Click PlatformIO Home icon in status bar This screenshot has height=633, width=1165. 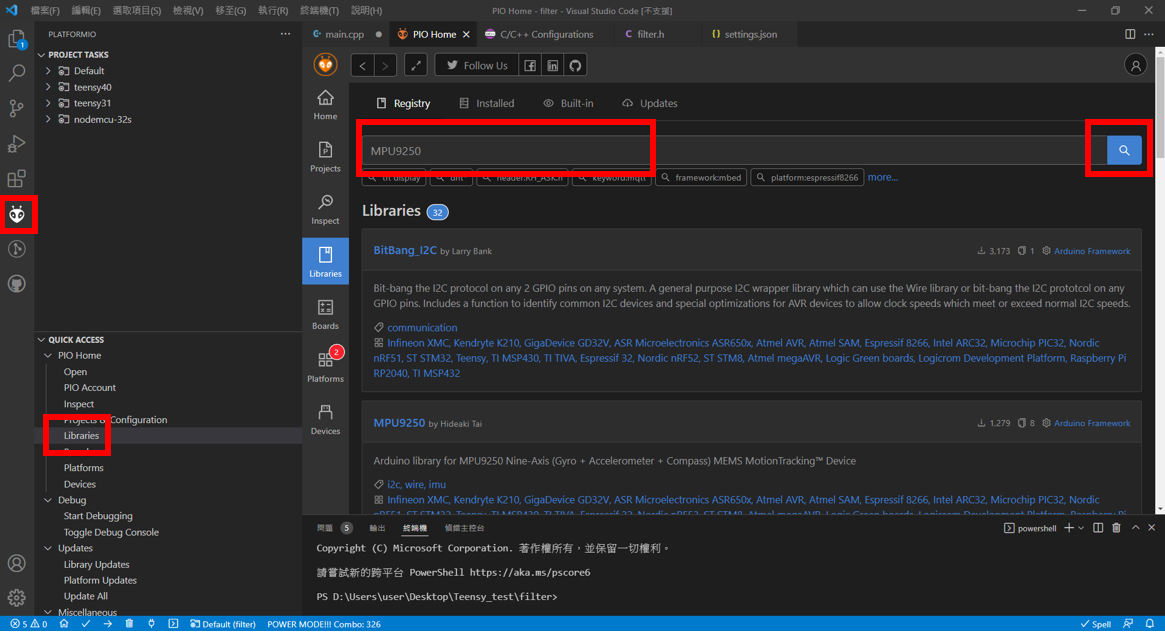[x=64, y=624]
